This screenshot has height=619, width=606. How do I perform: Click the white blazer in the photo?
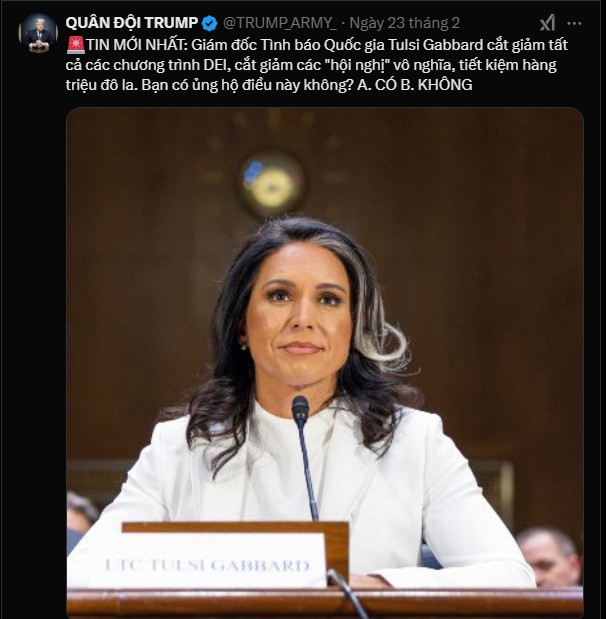[300, 493]
